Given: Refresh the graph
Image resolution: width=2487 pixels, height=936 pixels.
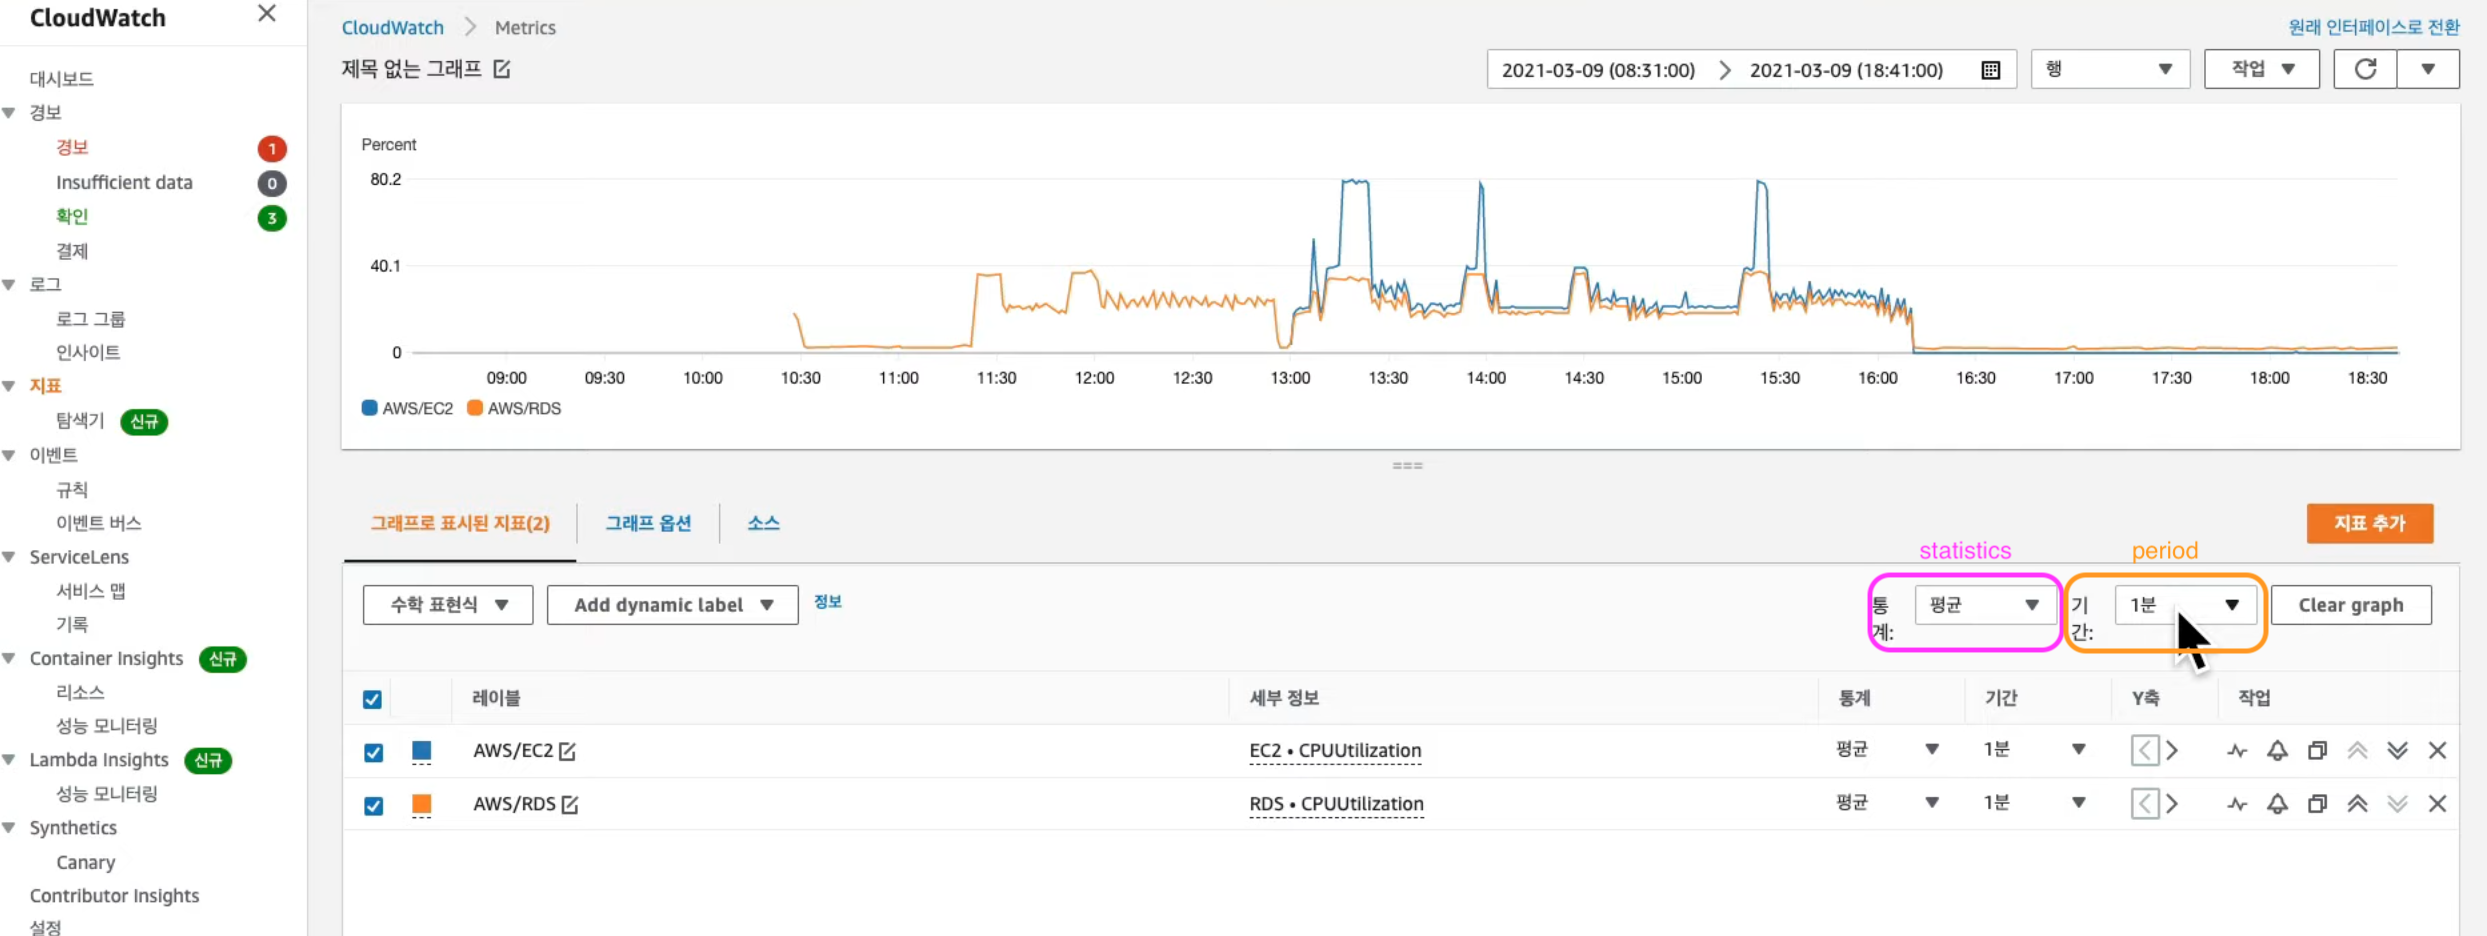Looking at the screenshot, I should [2365, 69].
